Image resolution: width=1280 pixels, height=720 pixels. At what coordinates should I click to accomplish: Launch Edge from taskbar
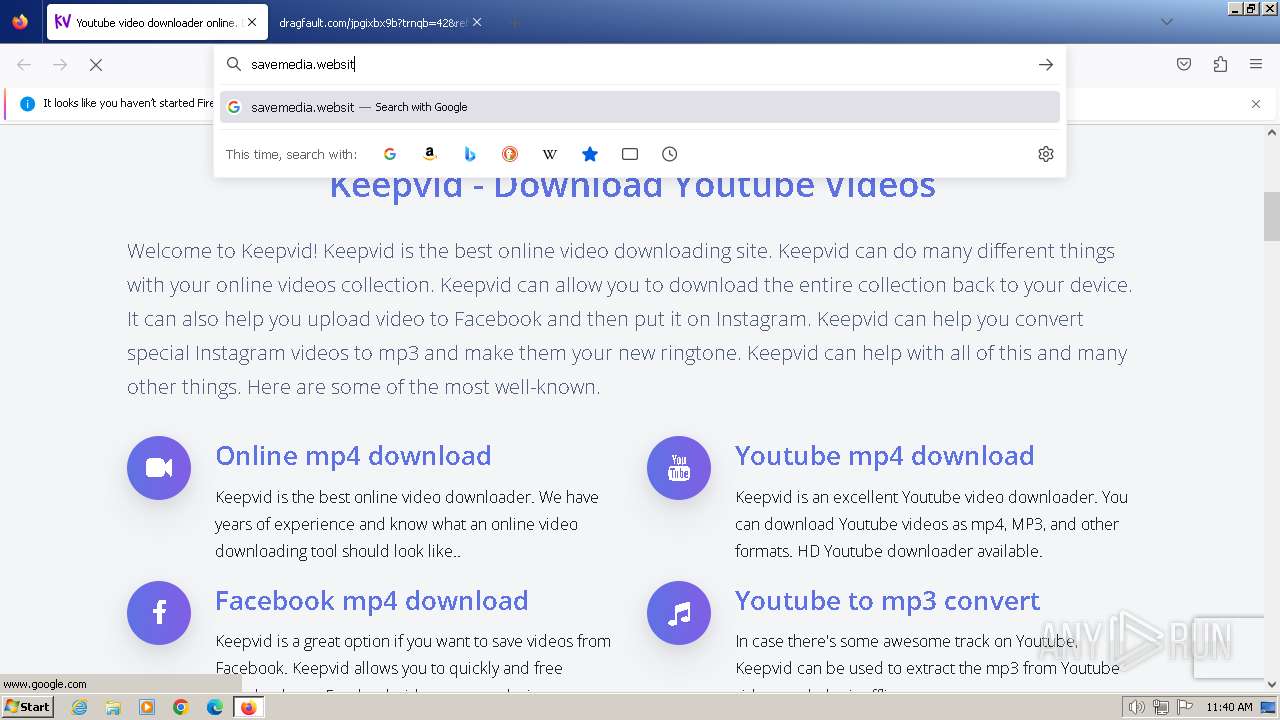215,707
